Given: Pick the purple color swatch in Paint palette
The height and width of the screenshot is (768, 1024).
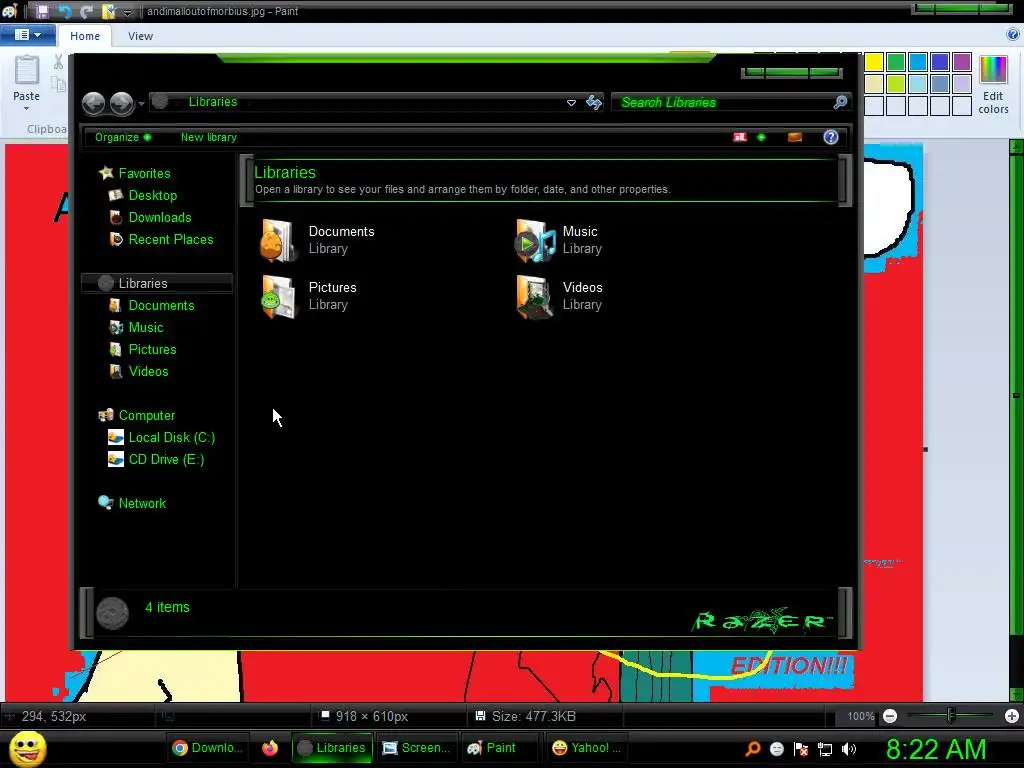Looking at the screenshot, I should click(x=961, y=62).
